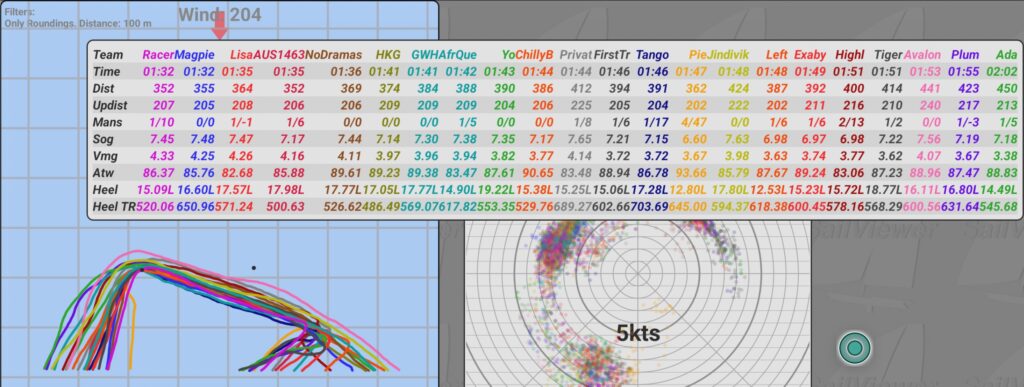The image size is (1024, 387).
Task: Click the Sog row label
Action: click(x=104, y=139)
